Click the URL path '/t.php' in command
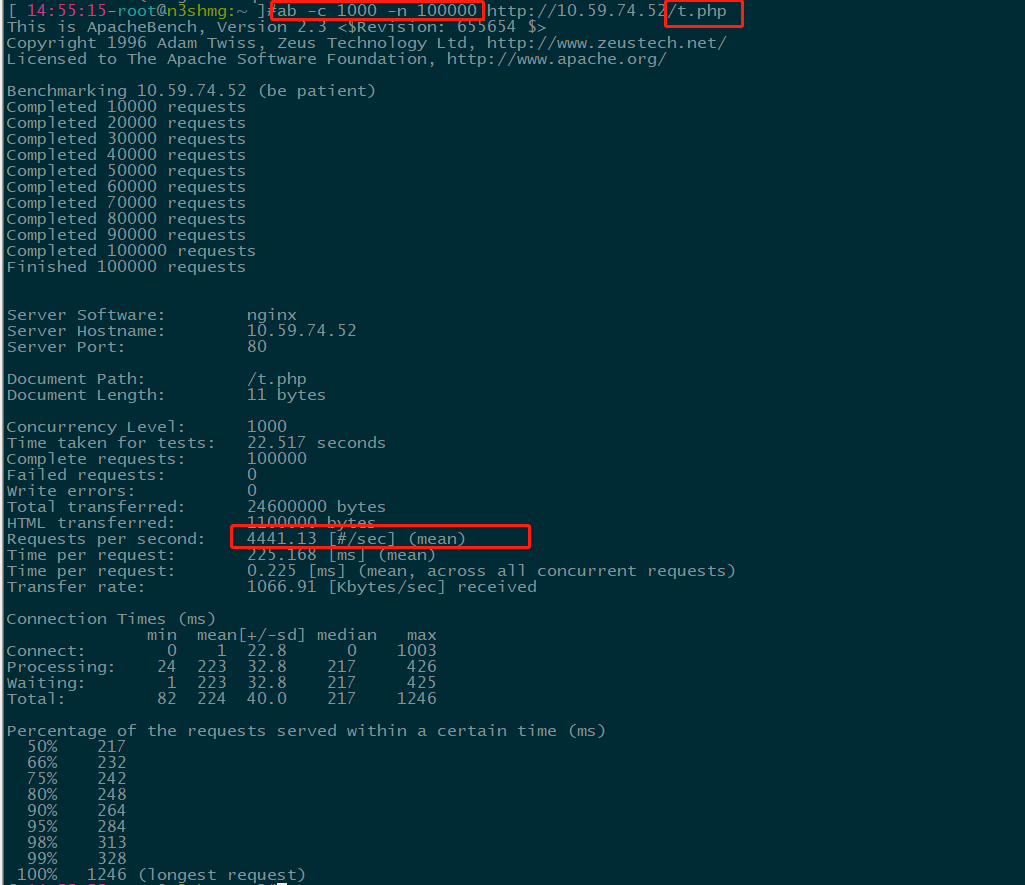Viewport: 1025px width, 885px height. tap(697, 11)
